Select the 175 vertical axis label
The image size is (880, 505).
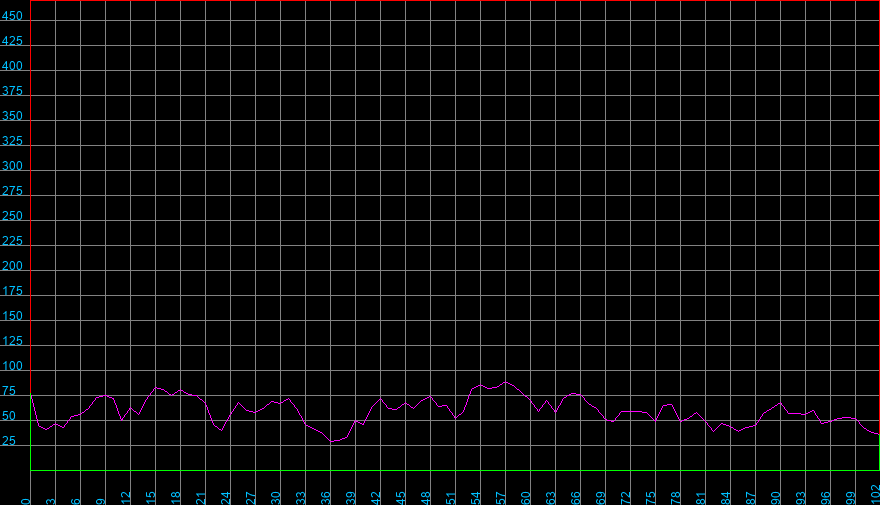click(12, 291)
